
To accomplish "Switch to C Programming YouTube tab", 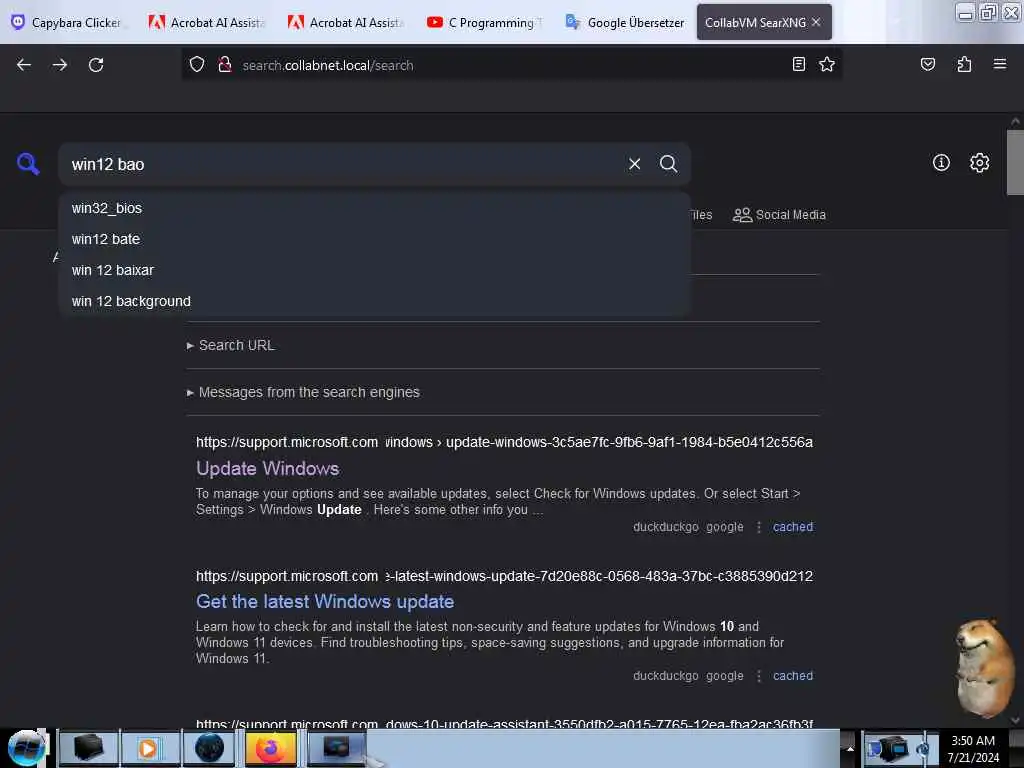I will coord(485,22).
